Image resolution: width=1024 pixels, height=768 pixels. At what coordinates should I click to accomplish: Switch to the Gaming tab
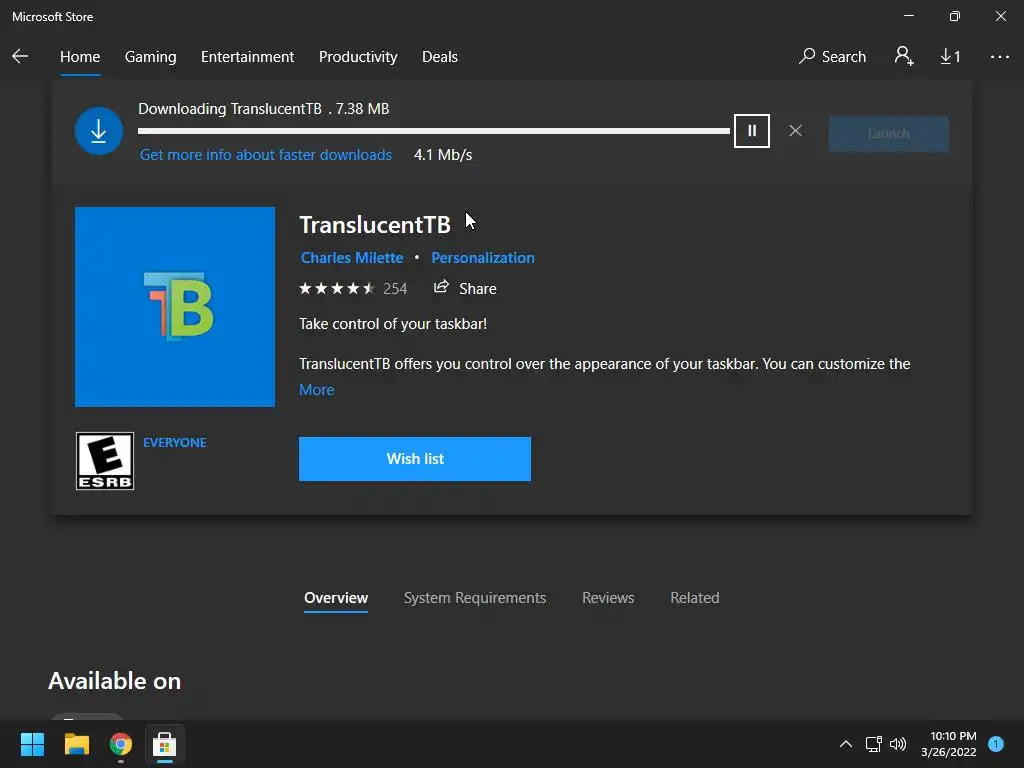point(150,57)
